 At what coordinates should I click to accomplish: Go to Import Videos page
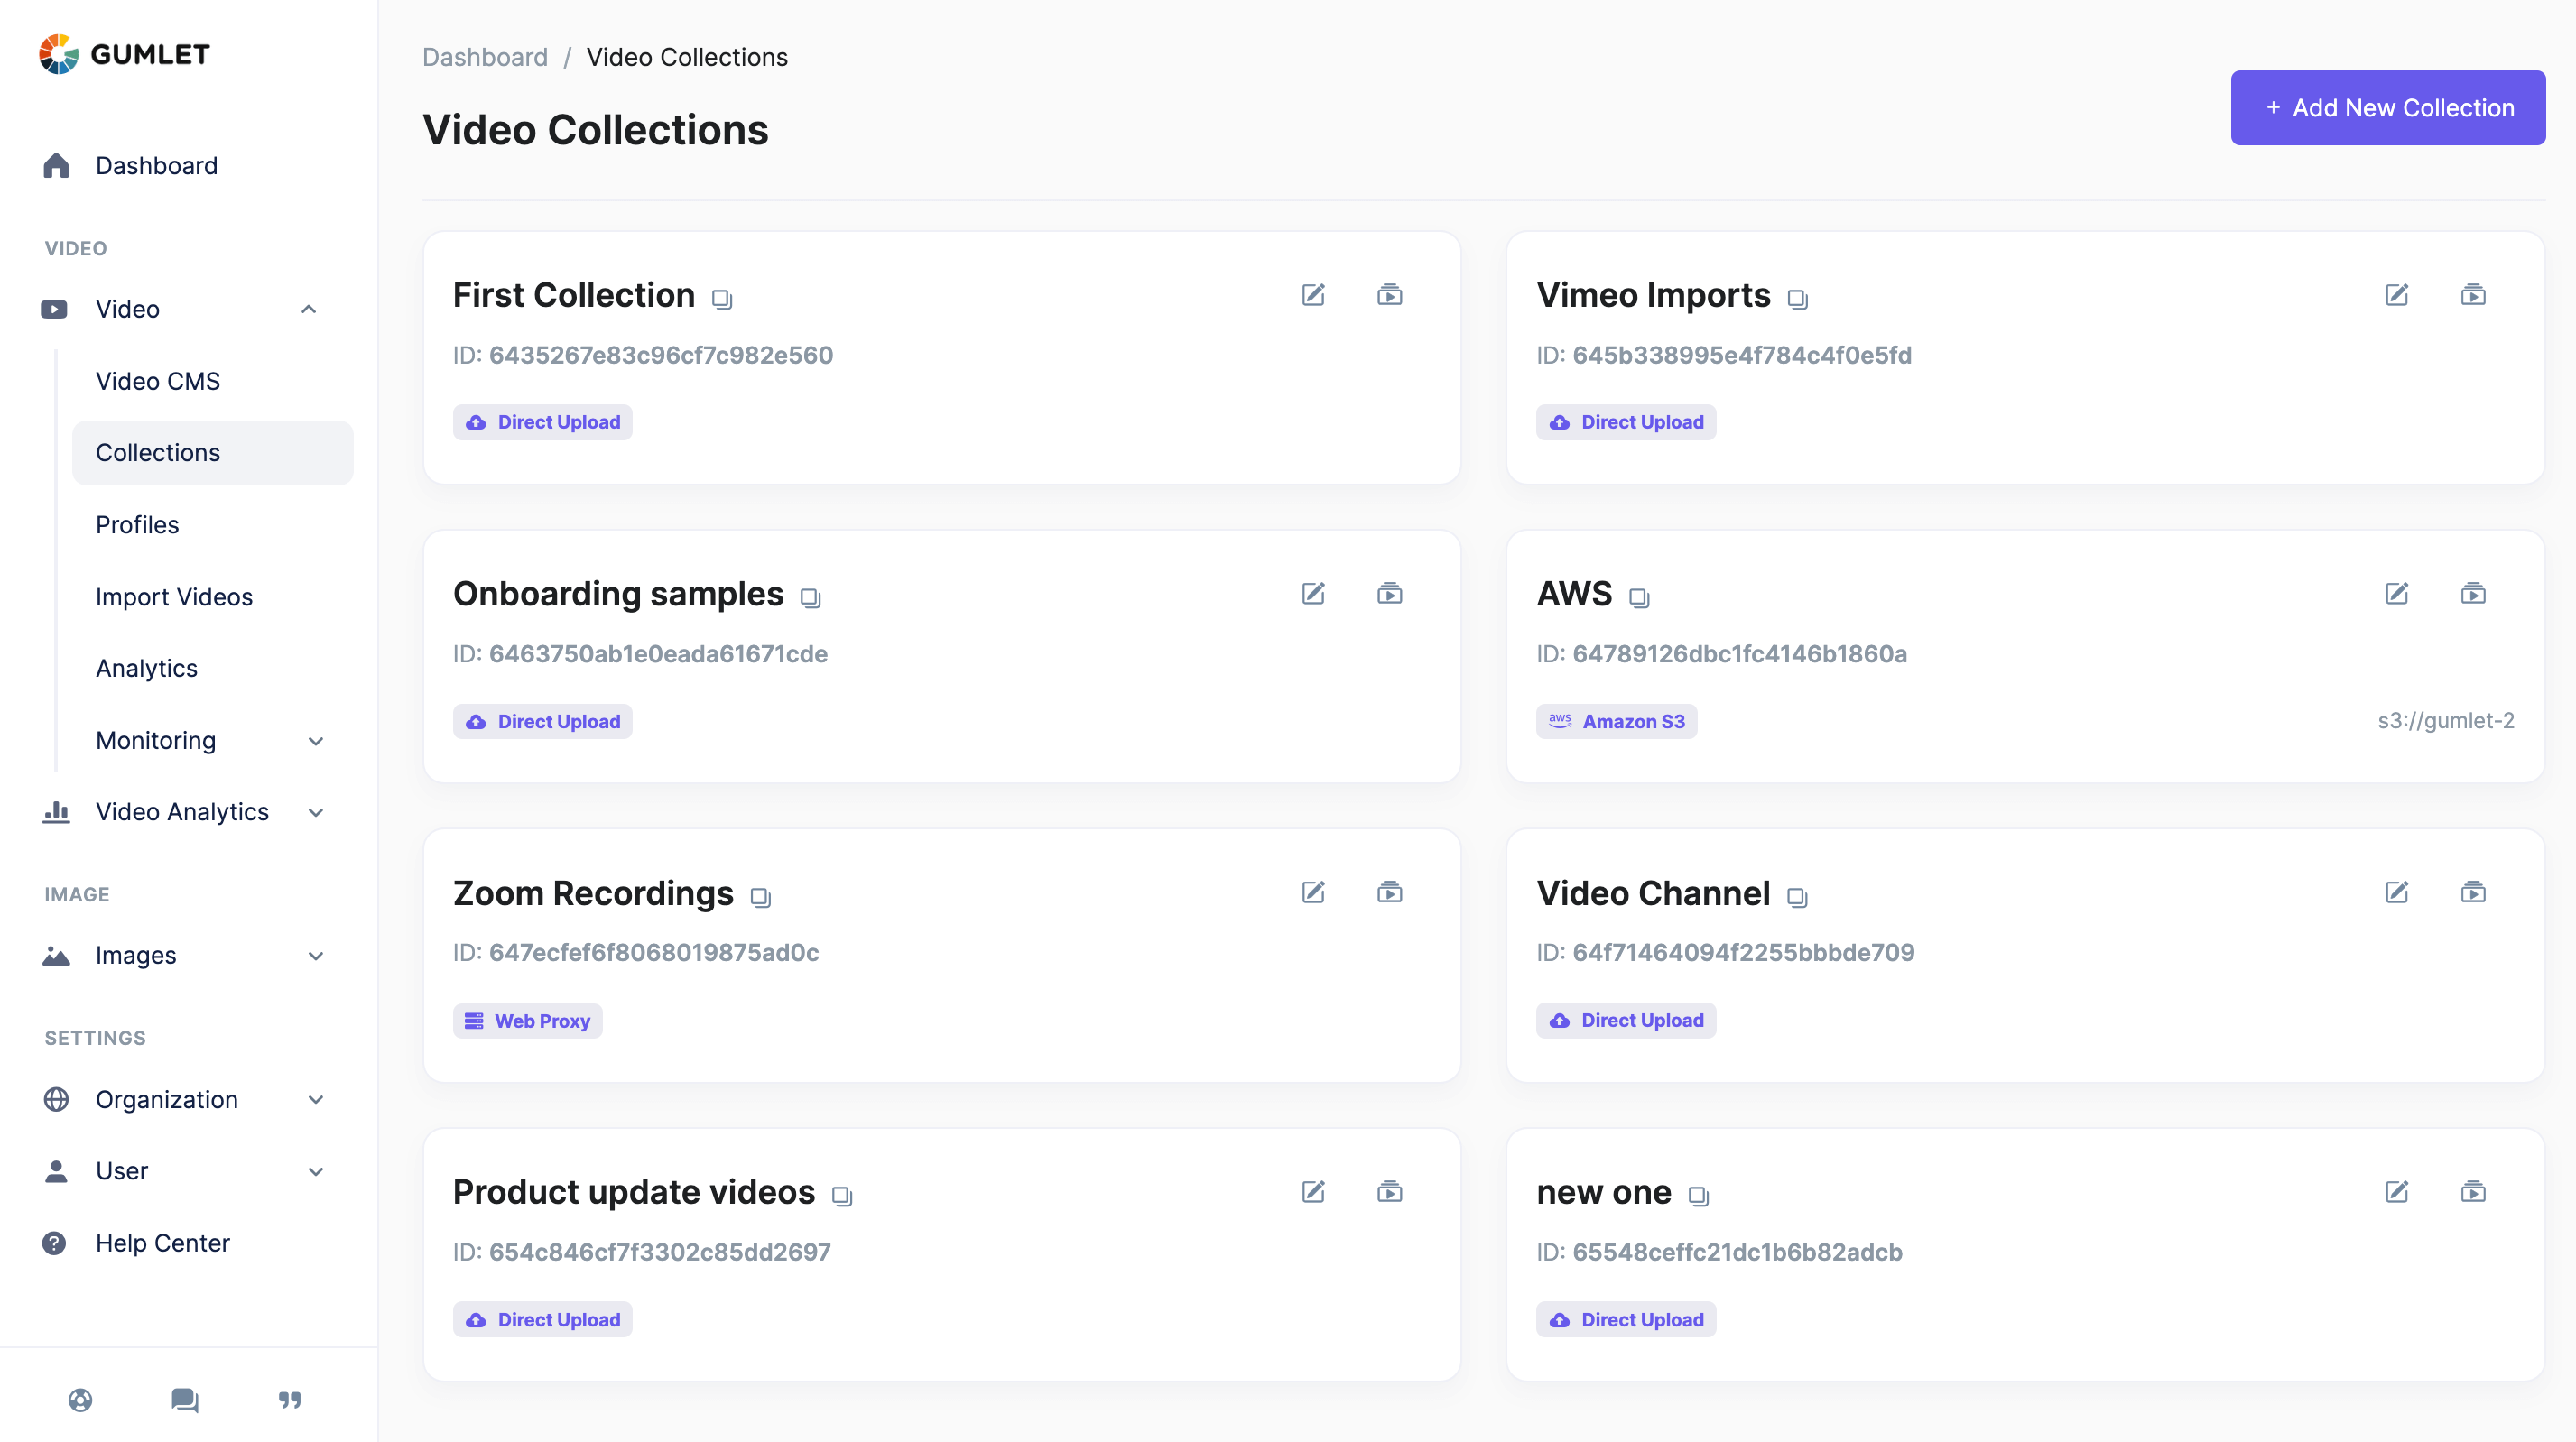(x=174, y=597)
